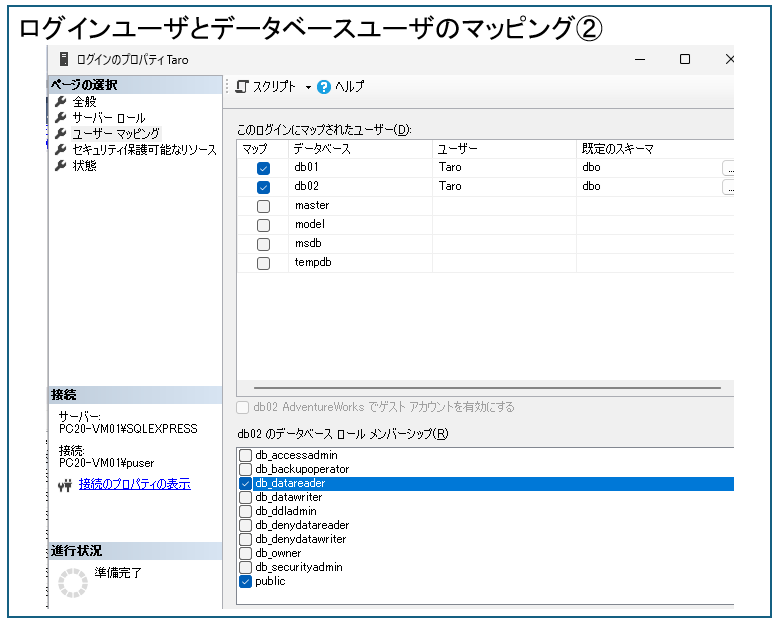Click the schema browse button for db01
Viewport: 777px width, 622px height.
pos(728,169)
